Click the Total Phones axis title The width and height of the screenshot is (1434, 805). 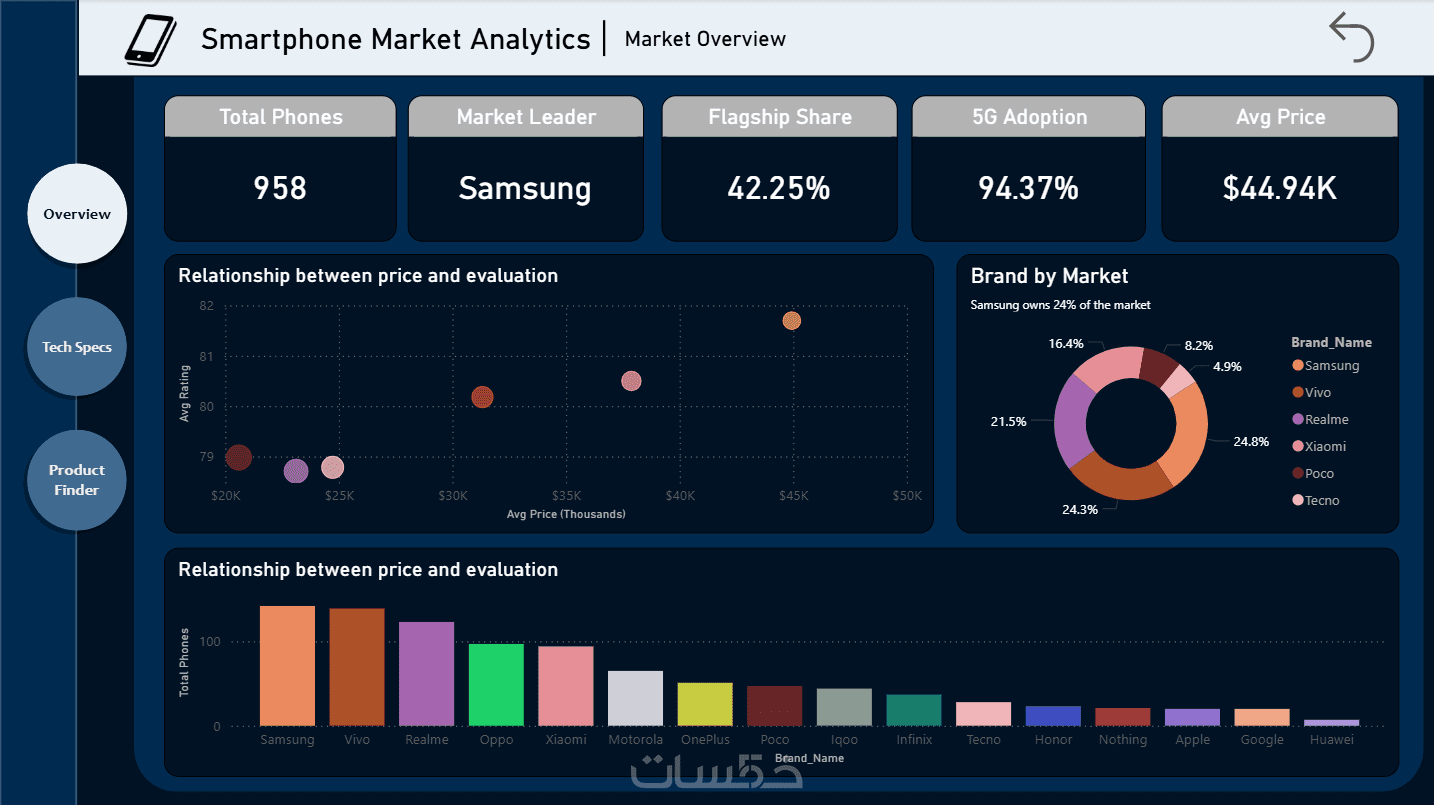184,662
